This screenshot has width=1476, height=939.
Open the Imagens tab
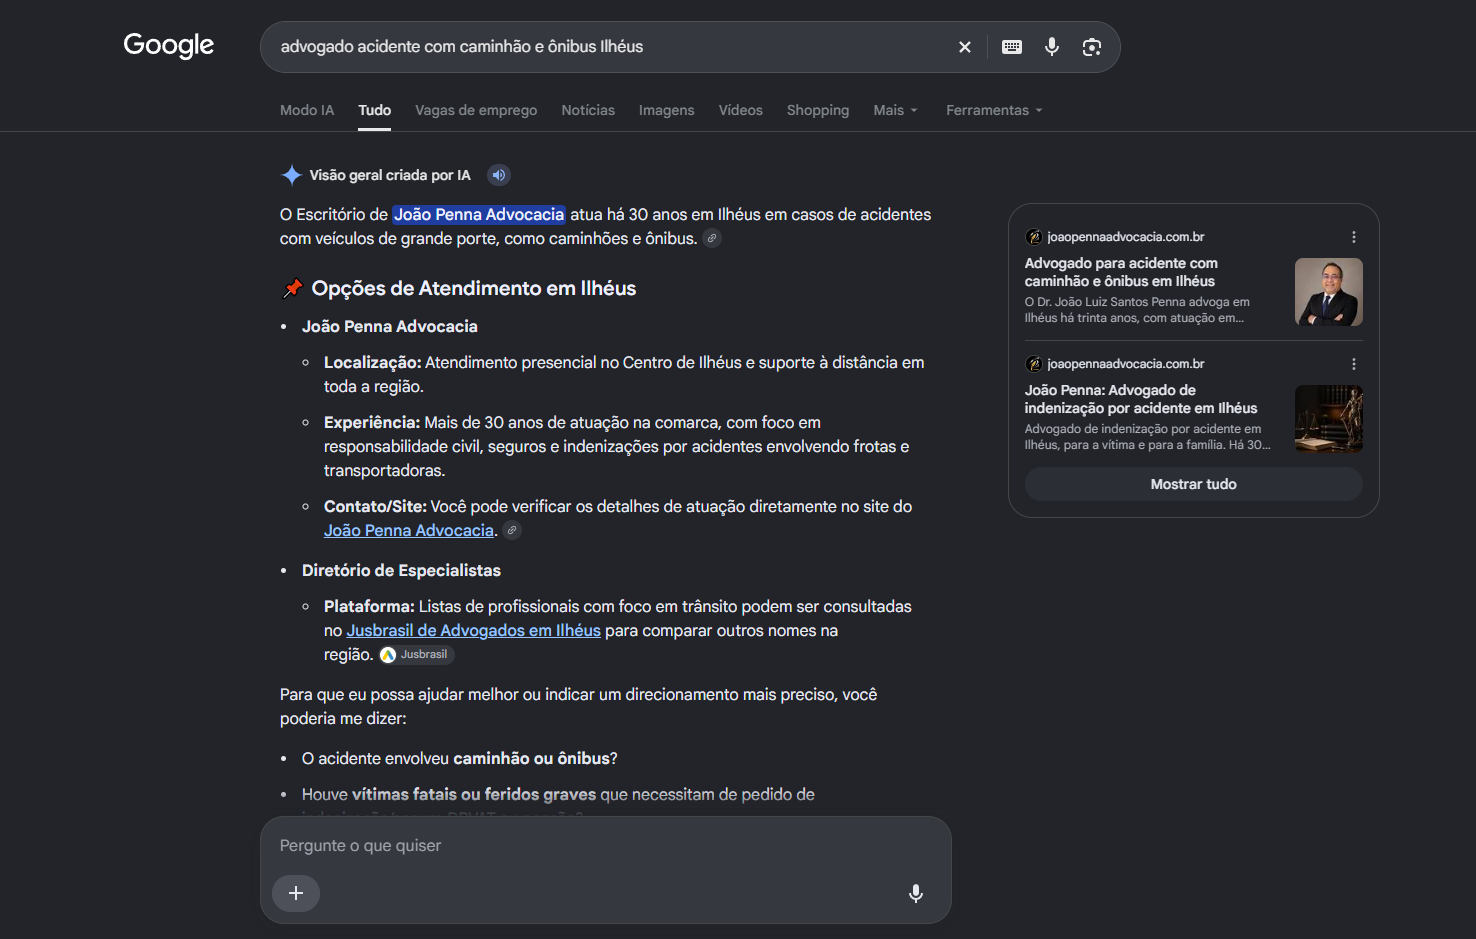[x=667, y=110]
